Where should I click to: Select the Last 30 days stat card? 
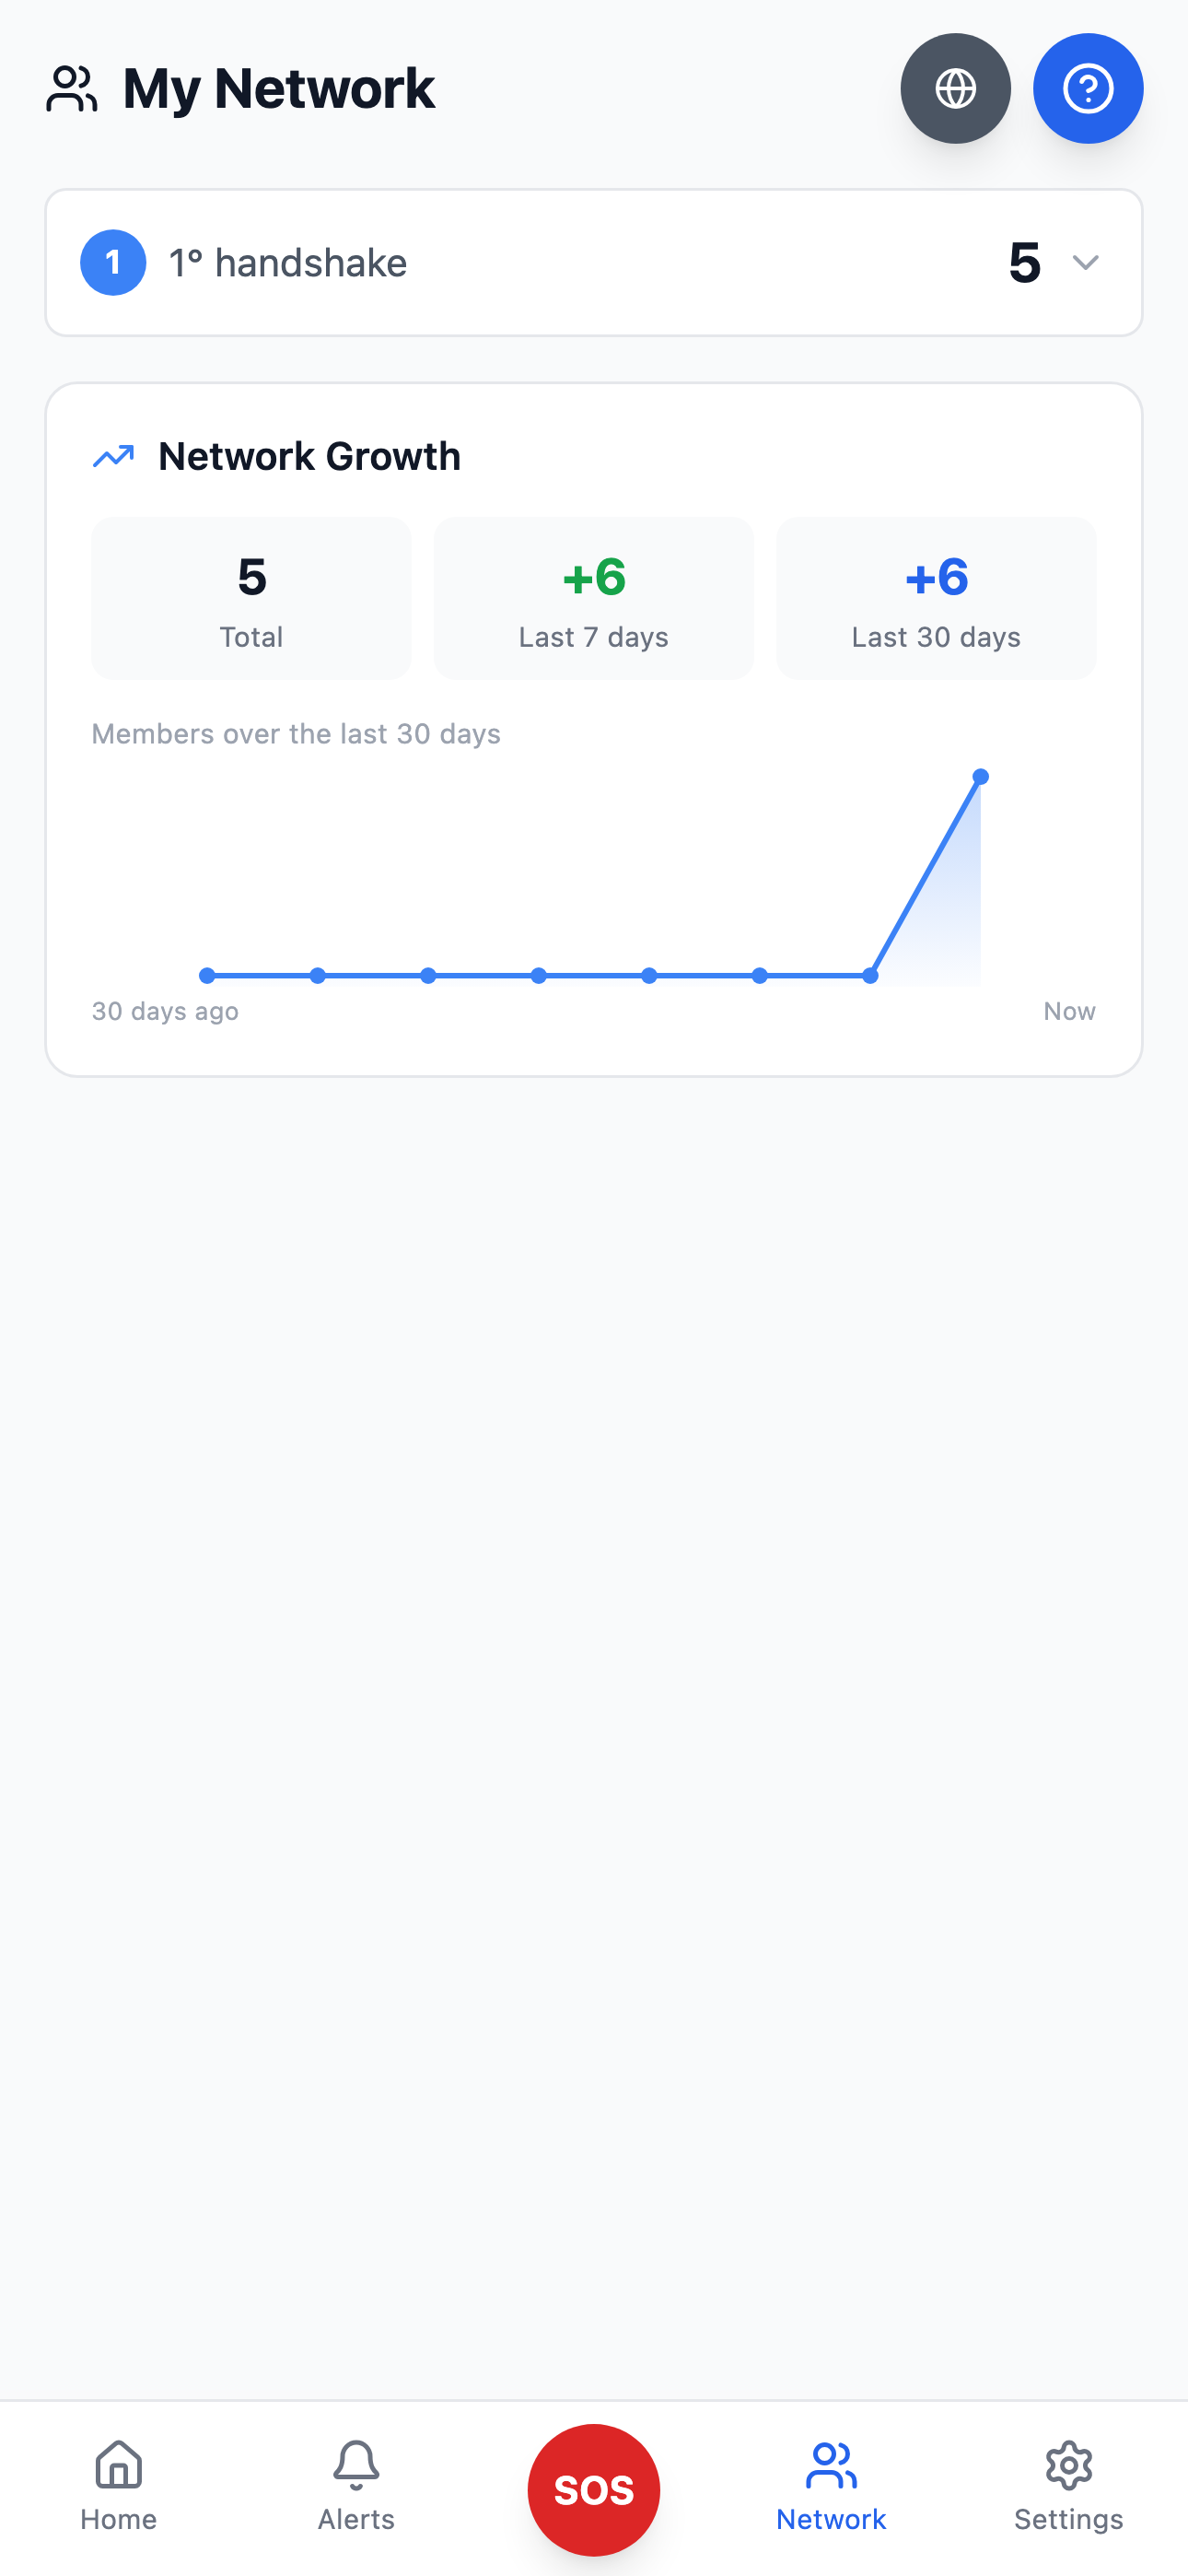pyautogui.click(x=936, y=598)
